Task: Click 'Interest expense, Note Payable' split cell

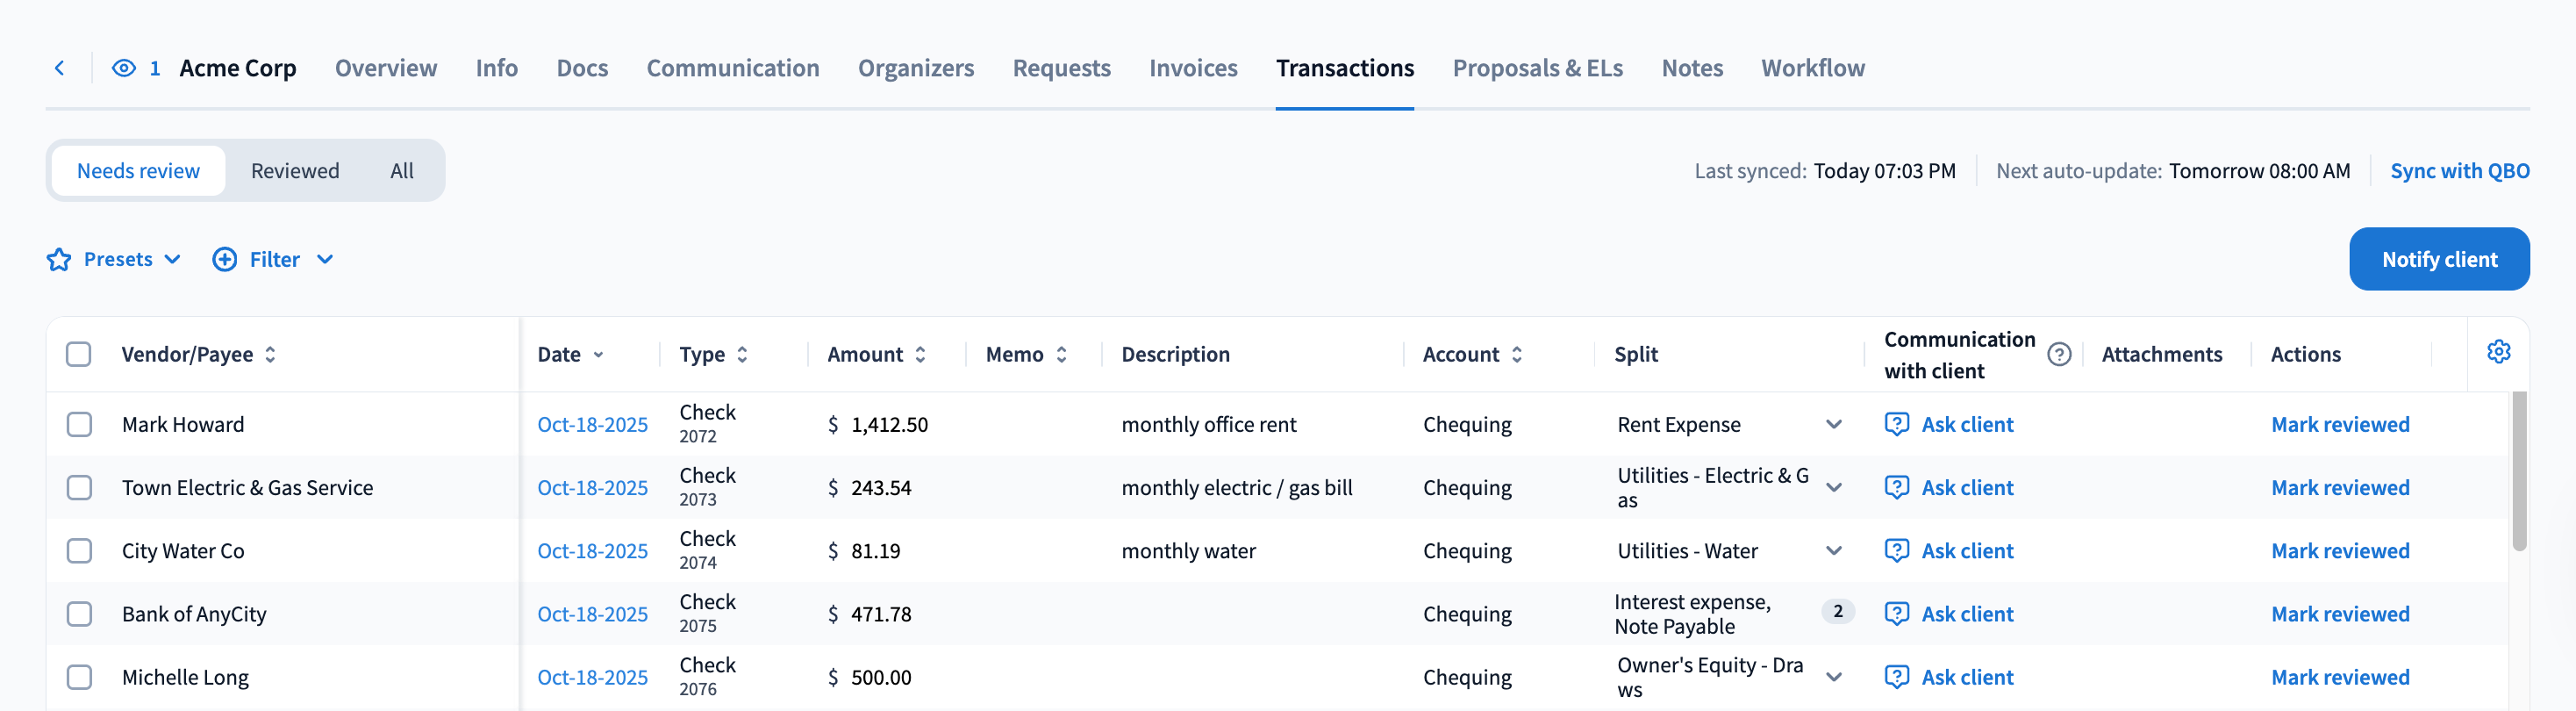Action: [x=1692, y=613]
